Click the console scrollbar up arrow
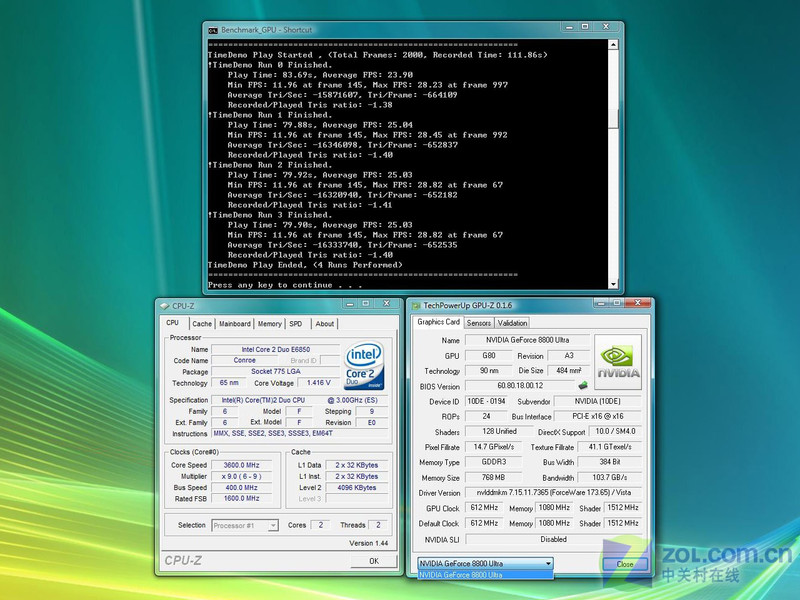800x600 pixels. [x=613, y=45]
